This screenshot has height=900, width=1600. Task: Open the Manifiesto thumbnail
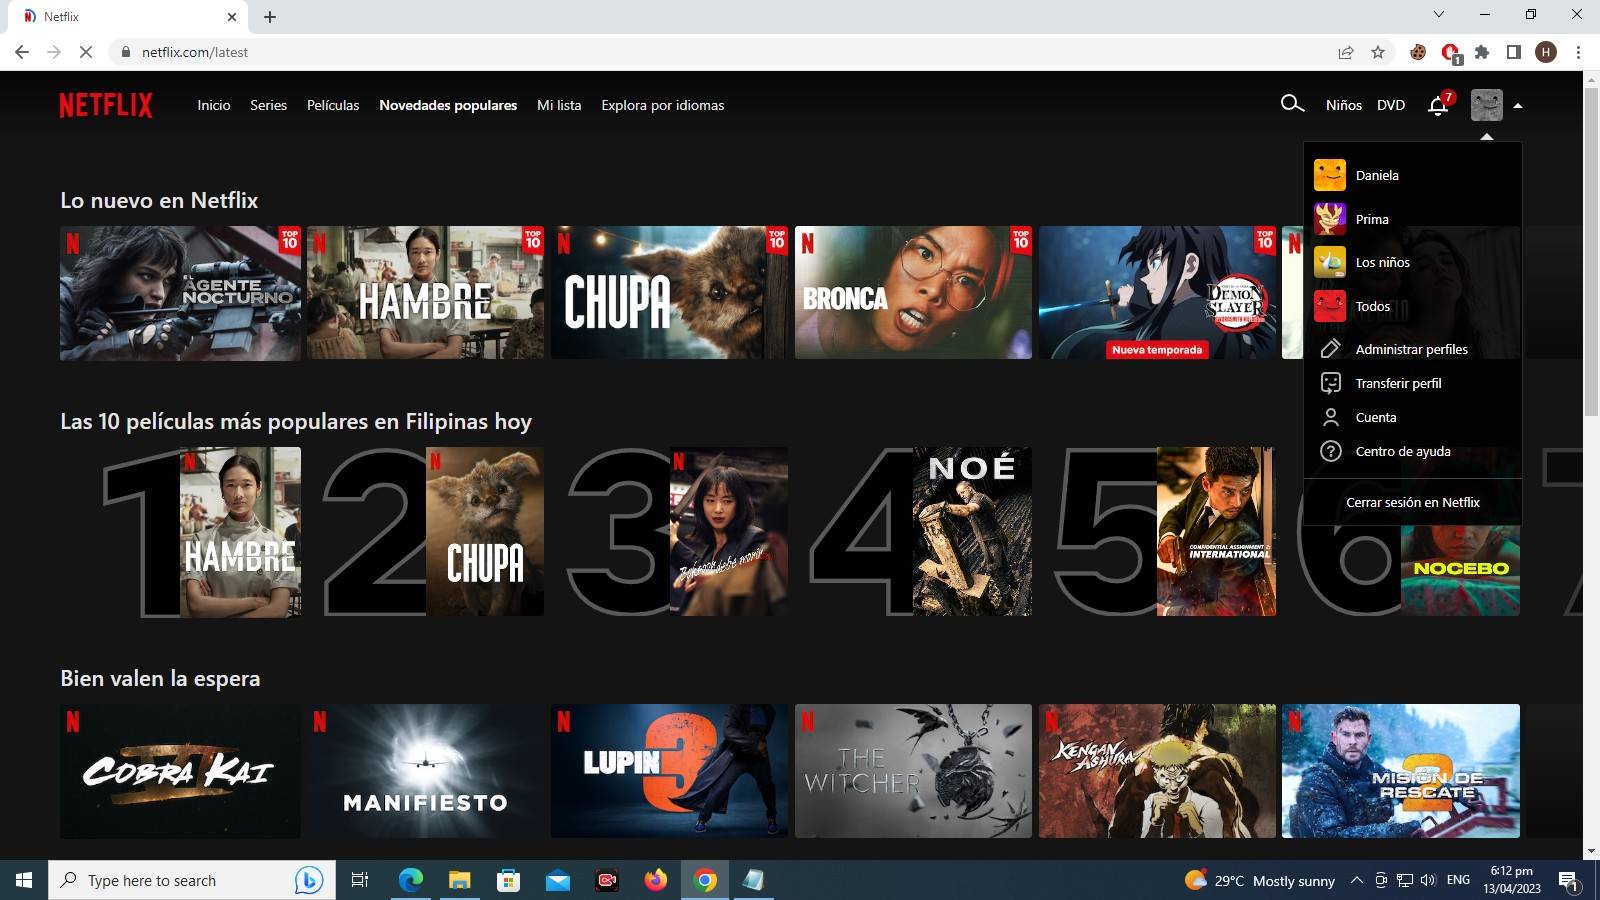425,771
